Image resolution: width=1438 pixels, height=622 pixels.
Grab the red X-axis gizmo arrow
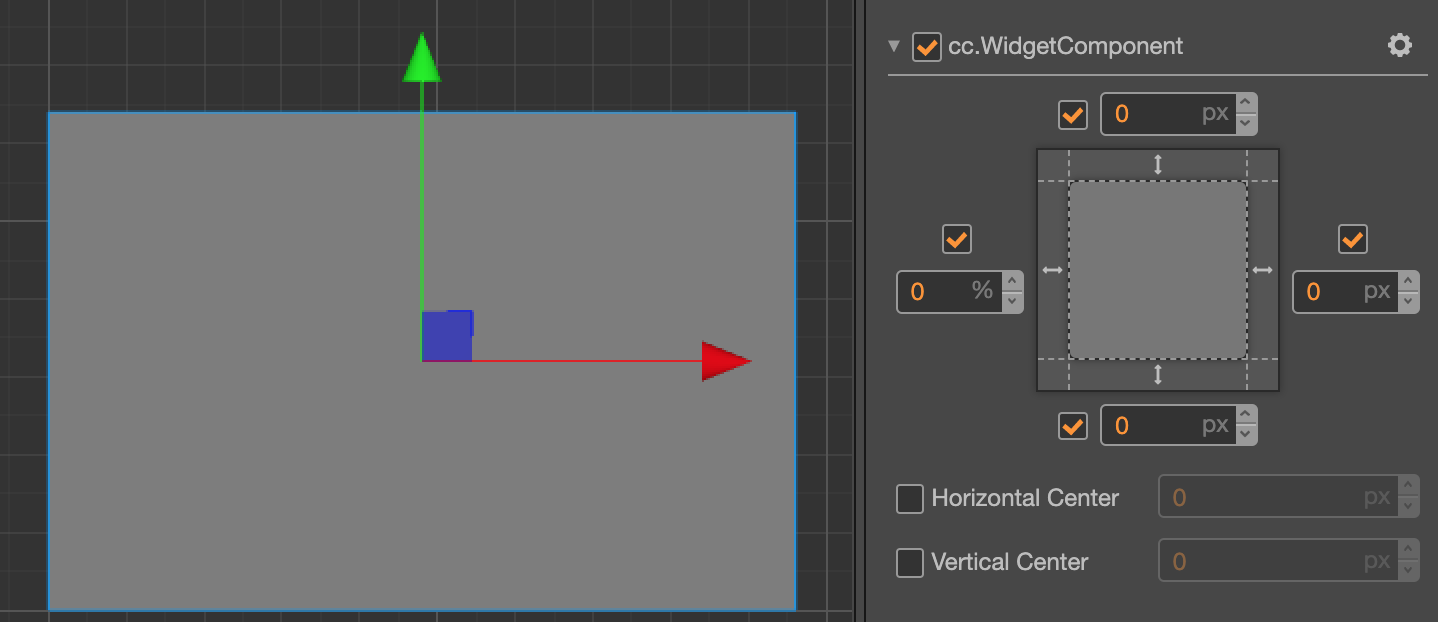pyautogui.click(x=725, y=361)
